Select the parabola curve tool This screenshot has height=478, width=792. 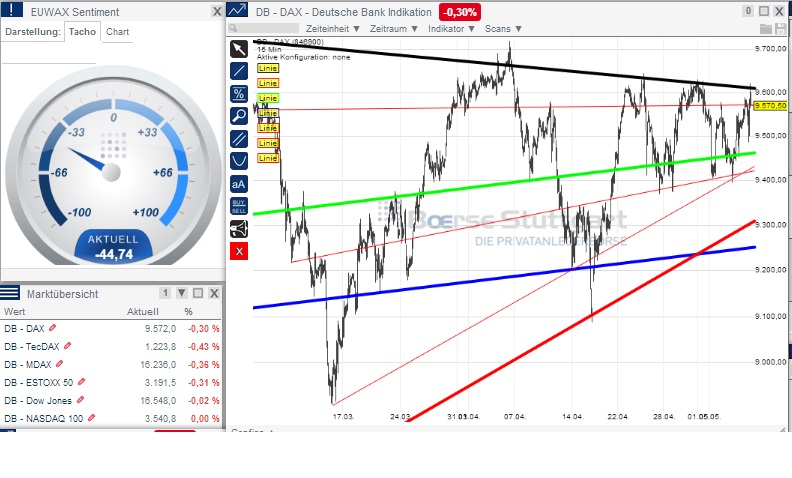(239, 161)
